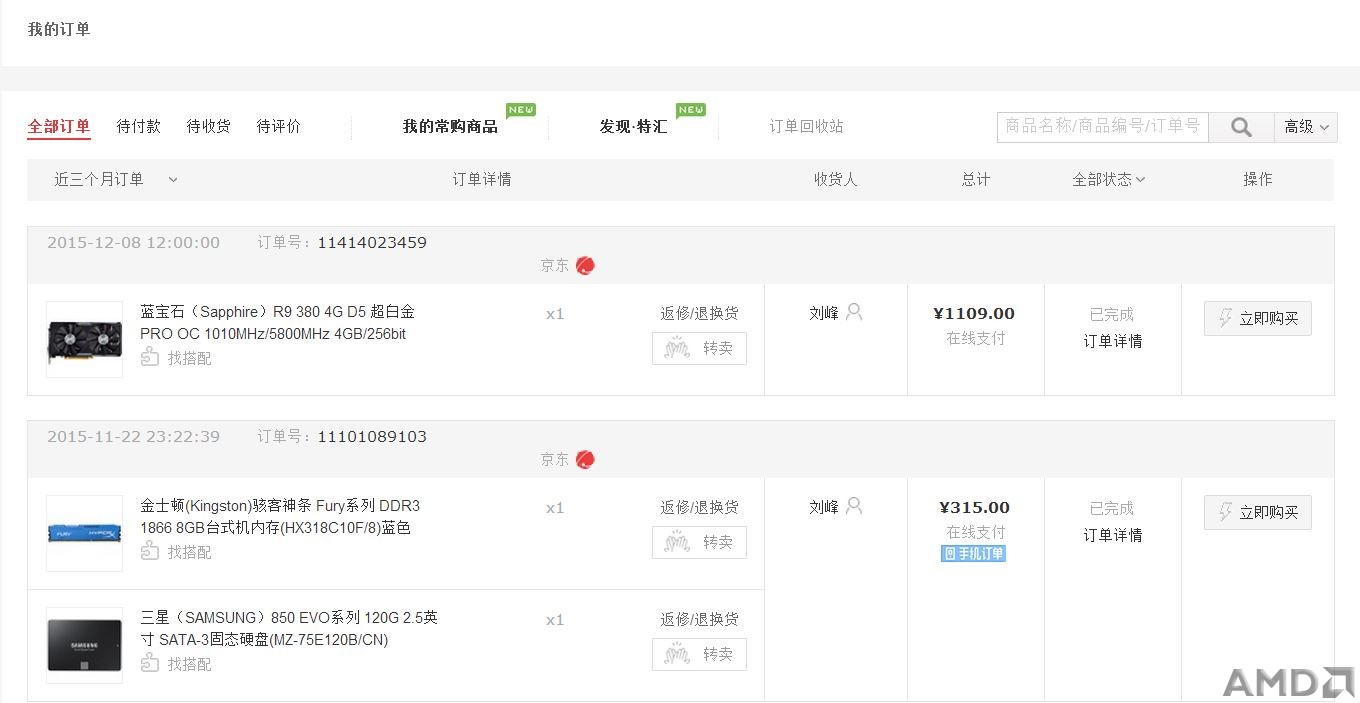
Task: Open the 我的常购商品 tab
Action: tap(450, 127)
